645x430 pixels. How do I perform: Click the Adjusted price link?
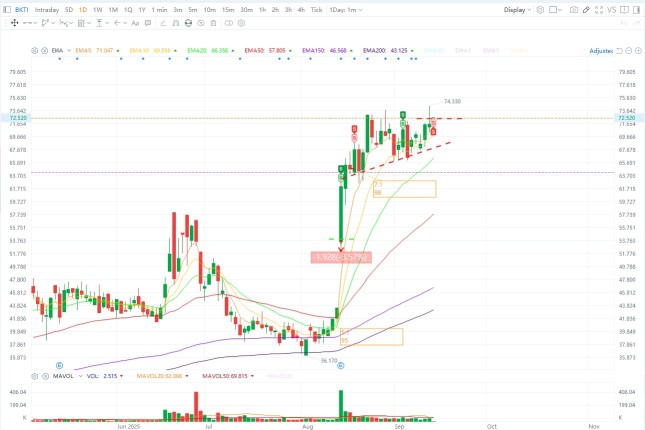601,51
